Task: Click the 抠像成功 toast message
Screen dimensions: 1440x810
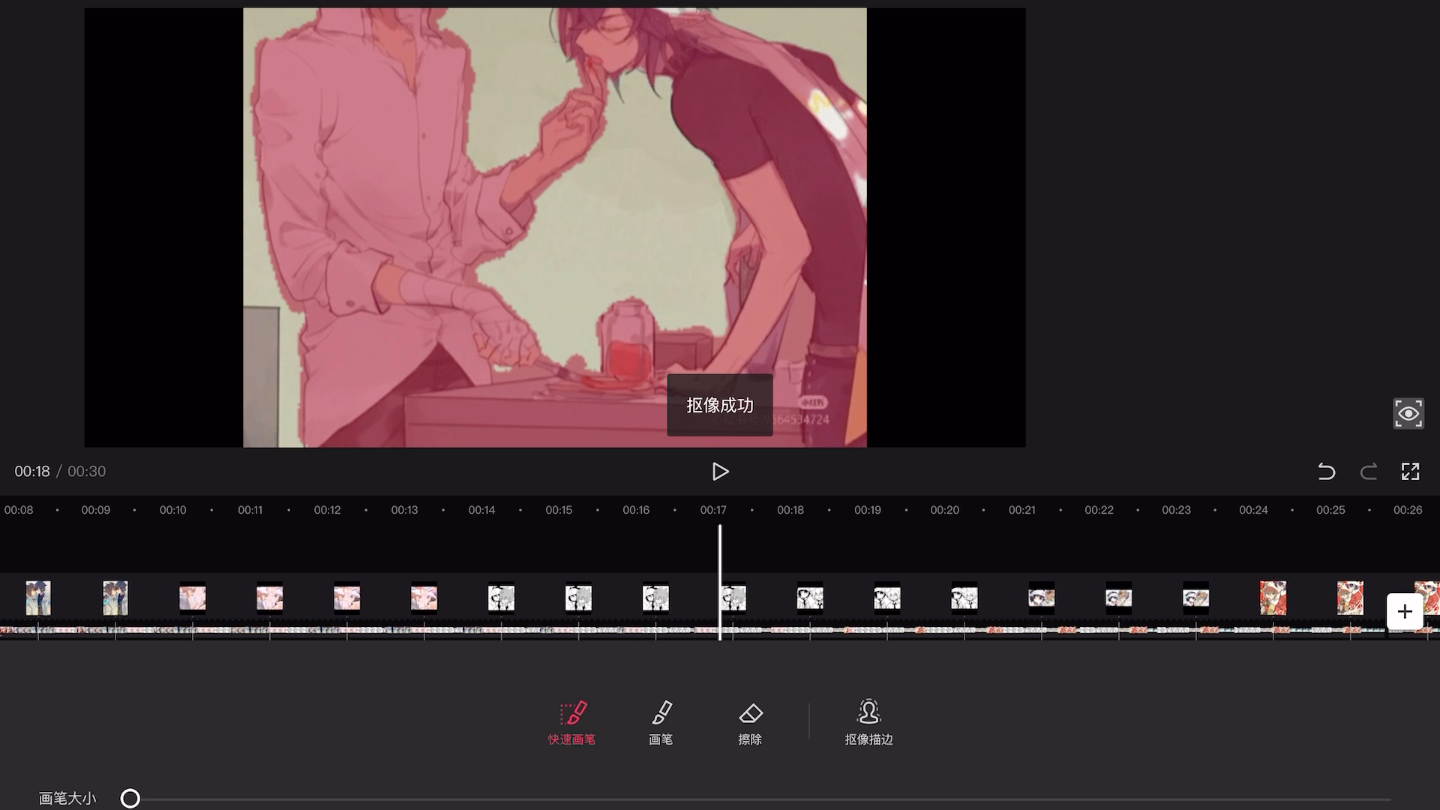Action: click(720, 405)
